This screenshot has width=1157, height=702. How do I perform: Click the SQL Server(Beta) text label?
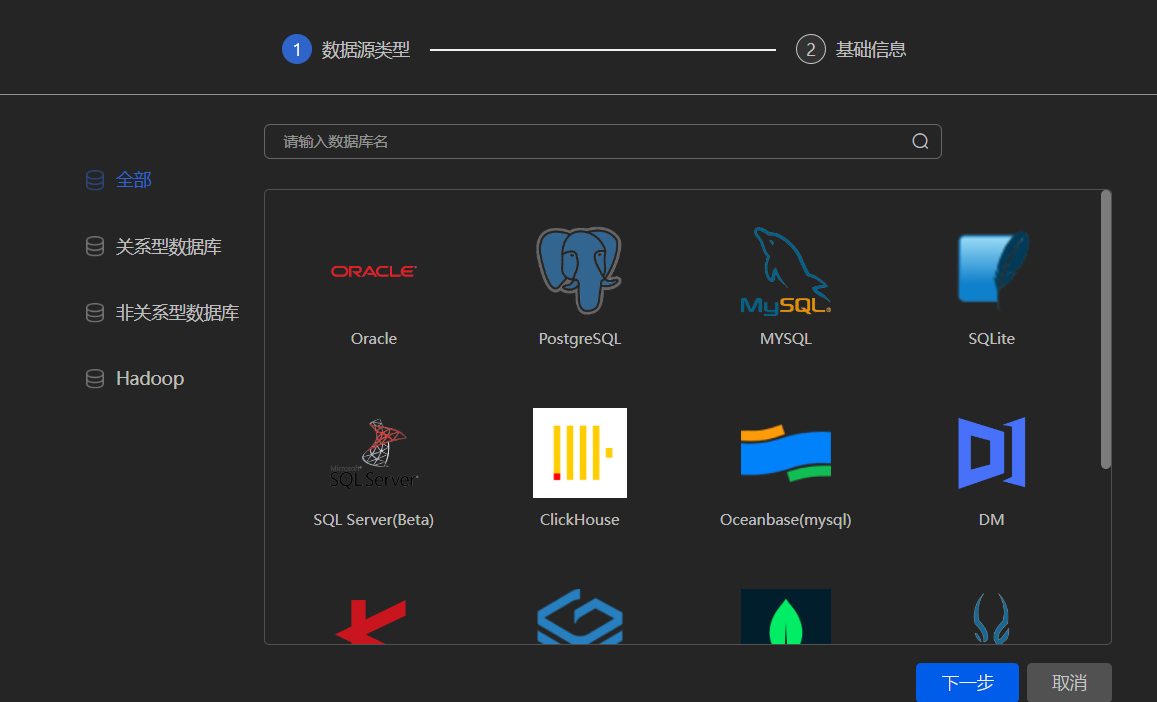pos(373,520)
